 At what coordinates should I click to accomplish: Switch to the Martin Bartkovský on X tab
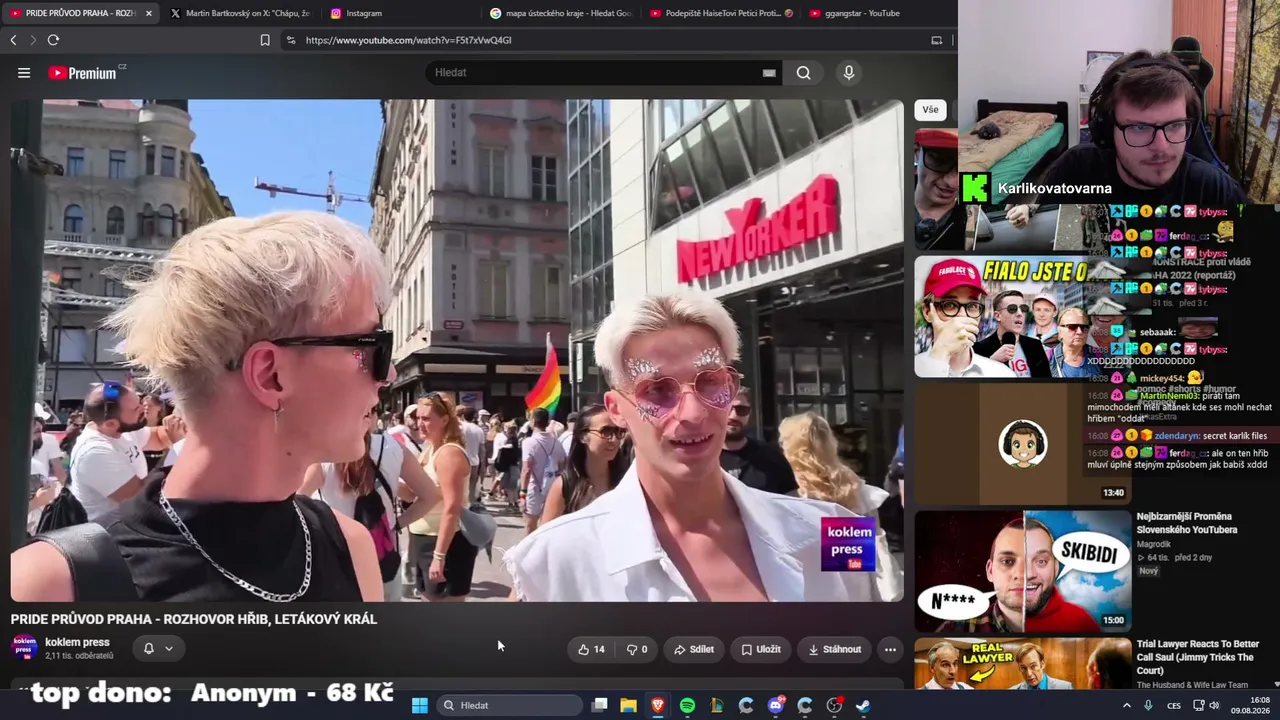[240, 13]
